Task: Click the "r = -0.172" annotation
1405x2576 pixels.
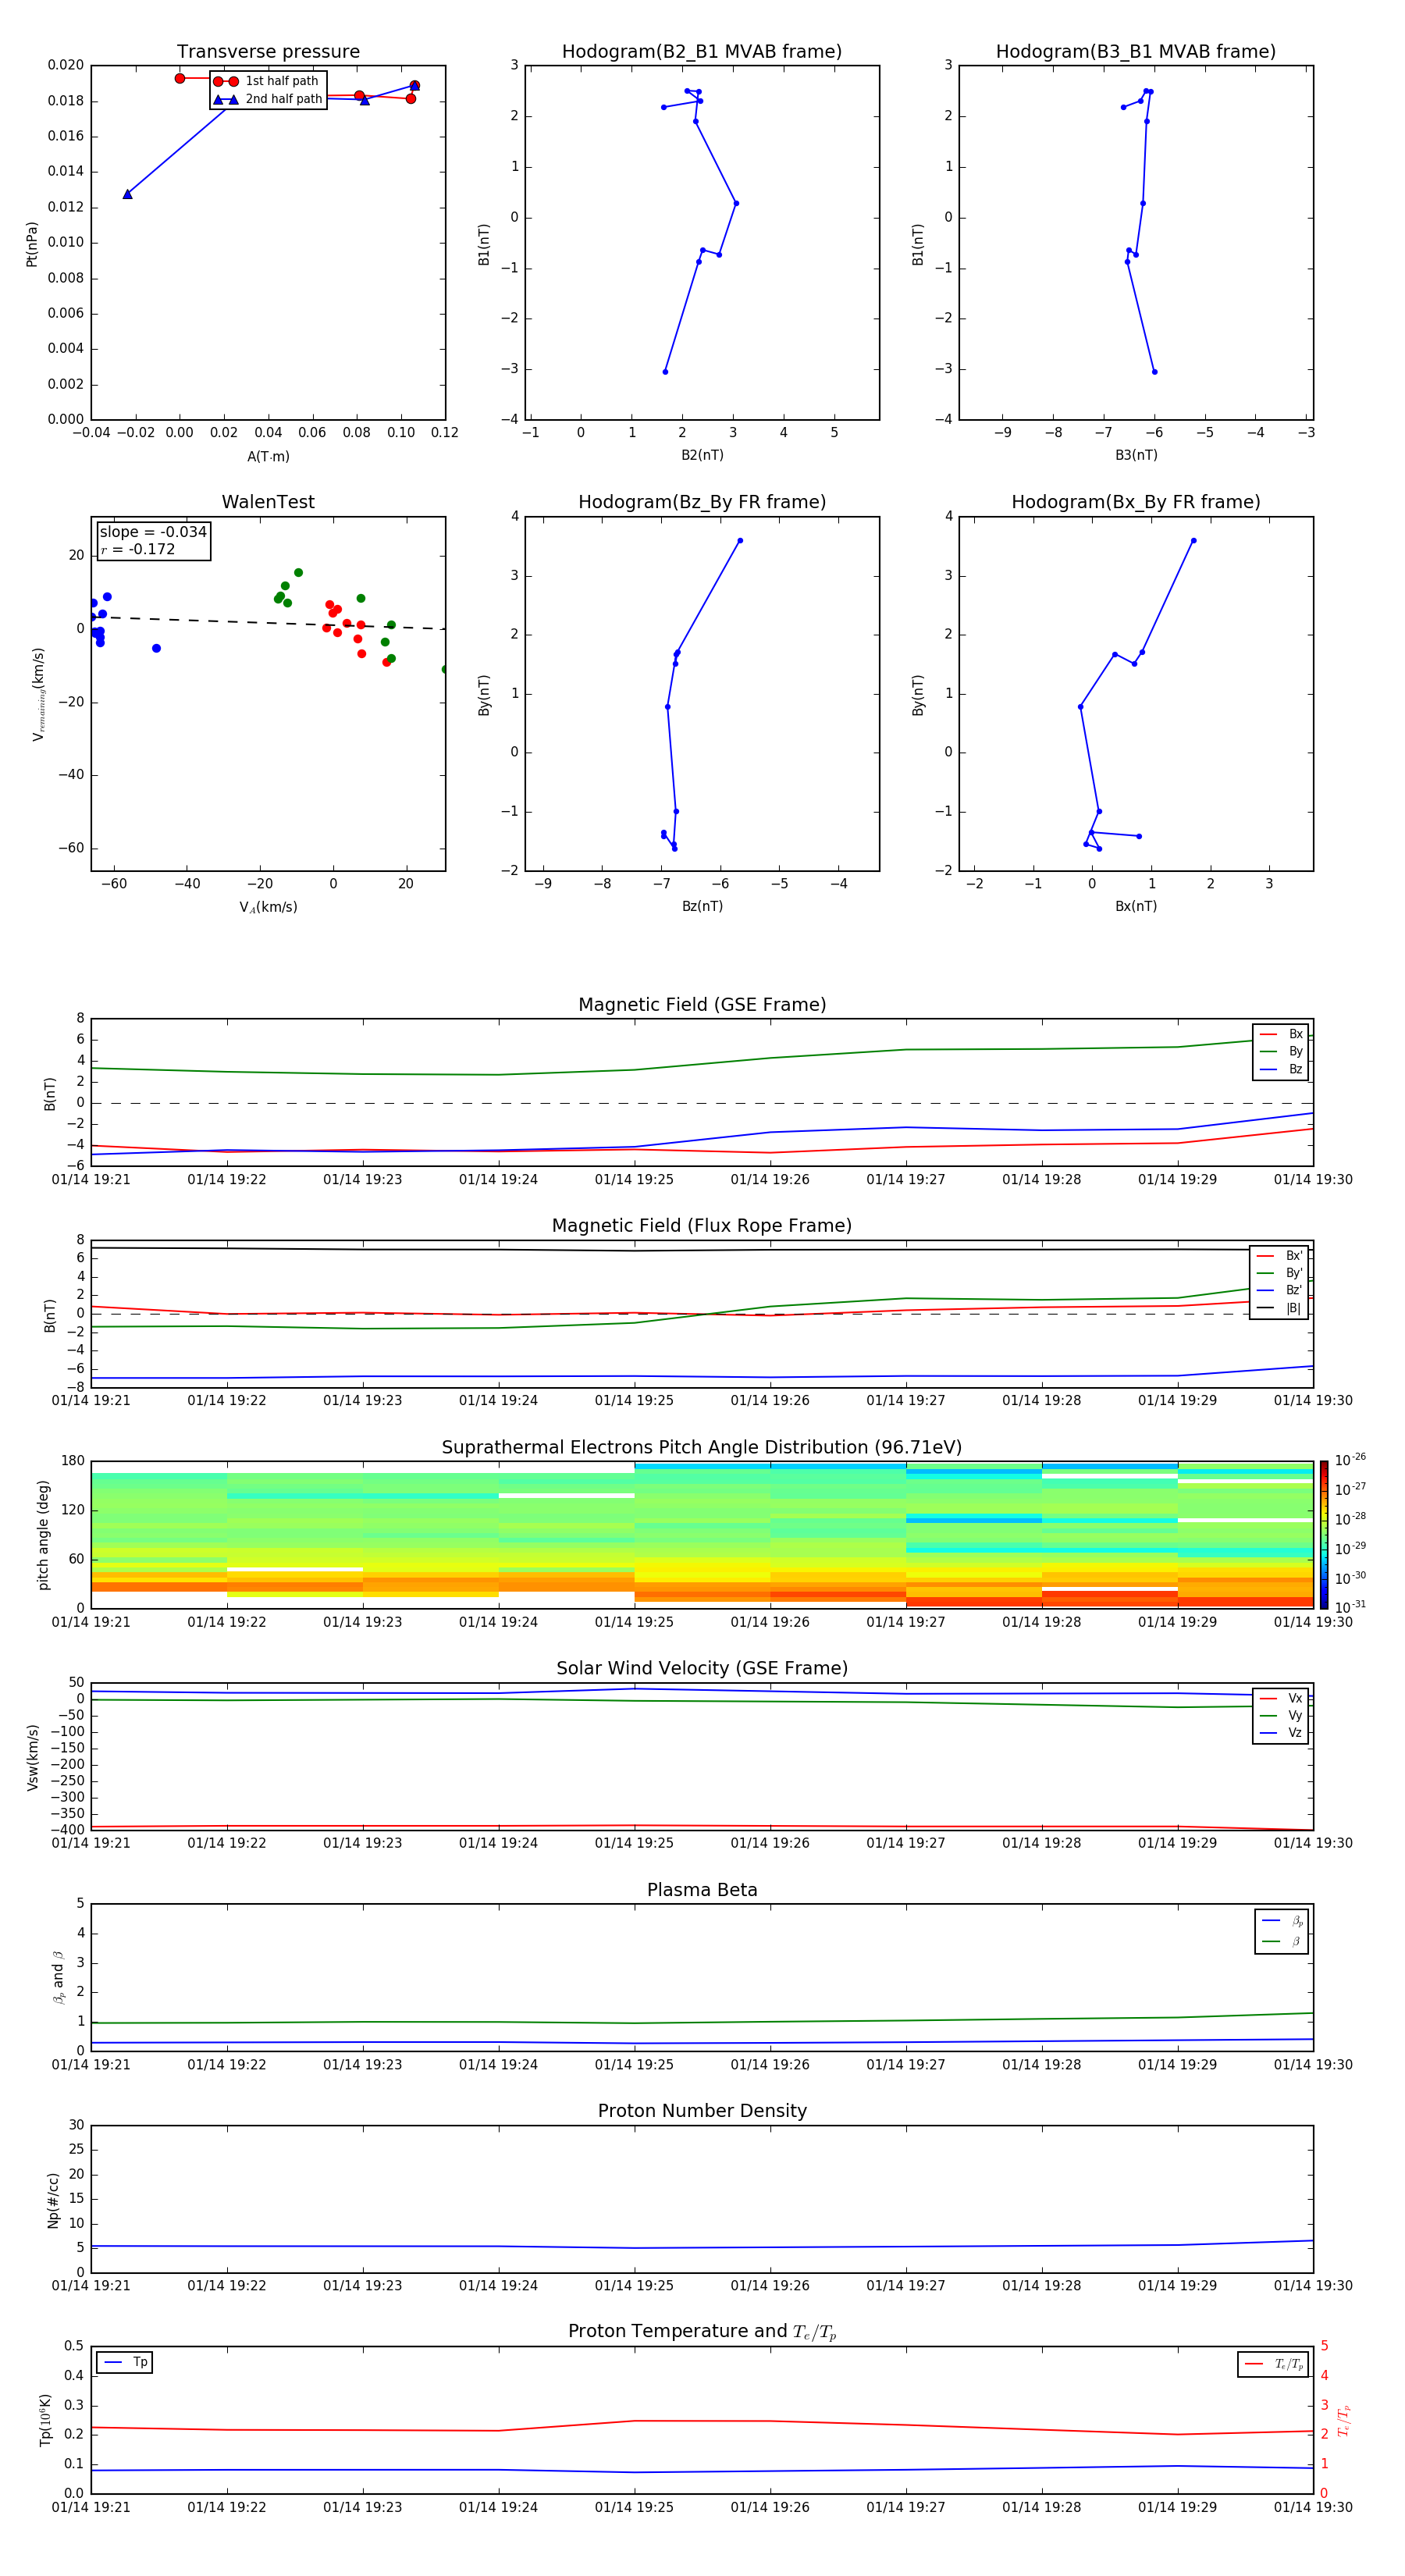Action: 138,549
